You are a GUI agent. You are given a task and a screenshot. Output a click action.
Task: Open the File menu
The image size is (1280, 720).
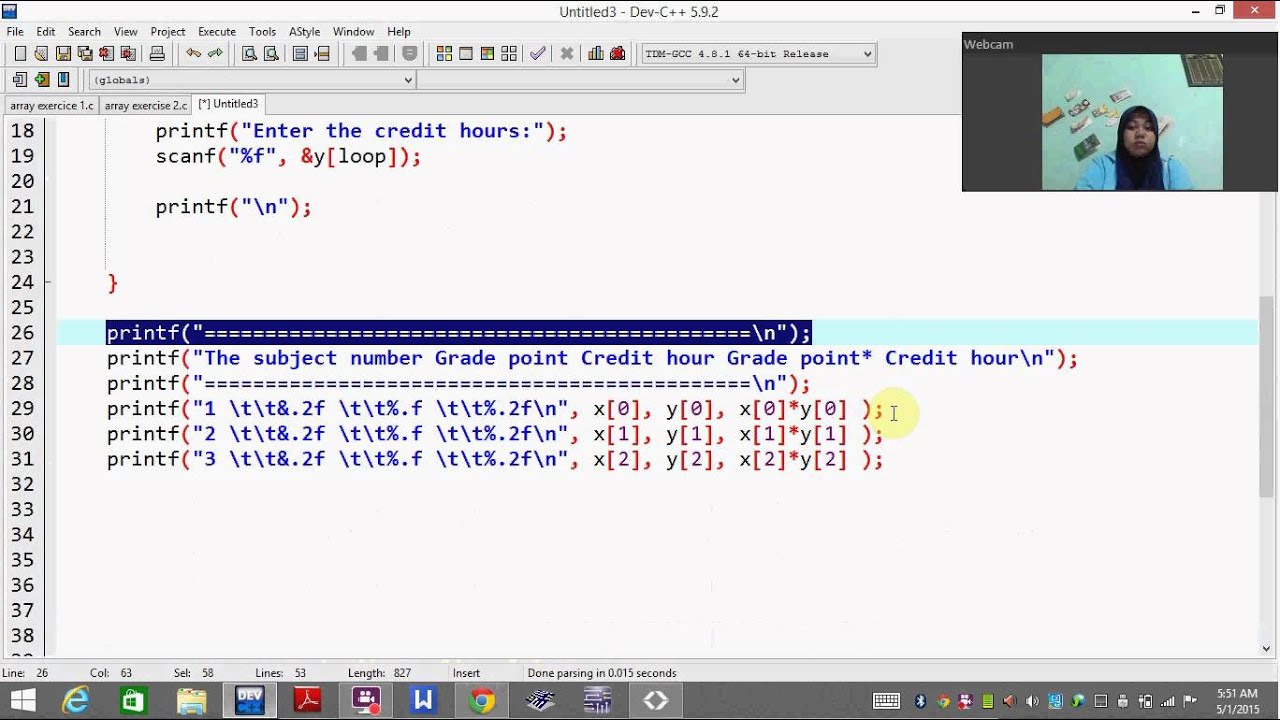click(15, 32)
